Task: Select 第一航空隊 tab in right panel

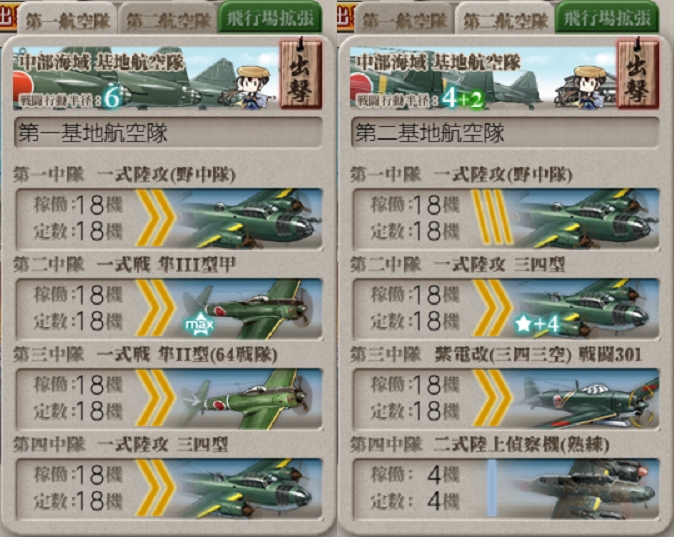Action: [404, 20]
